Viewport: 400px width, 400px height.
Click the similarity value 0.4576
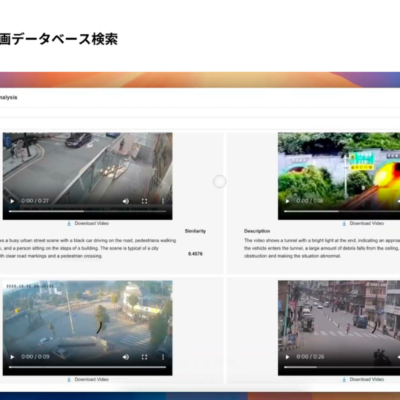pyautogui.click(x=195, y=254)
